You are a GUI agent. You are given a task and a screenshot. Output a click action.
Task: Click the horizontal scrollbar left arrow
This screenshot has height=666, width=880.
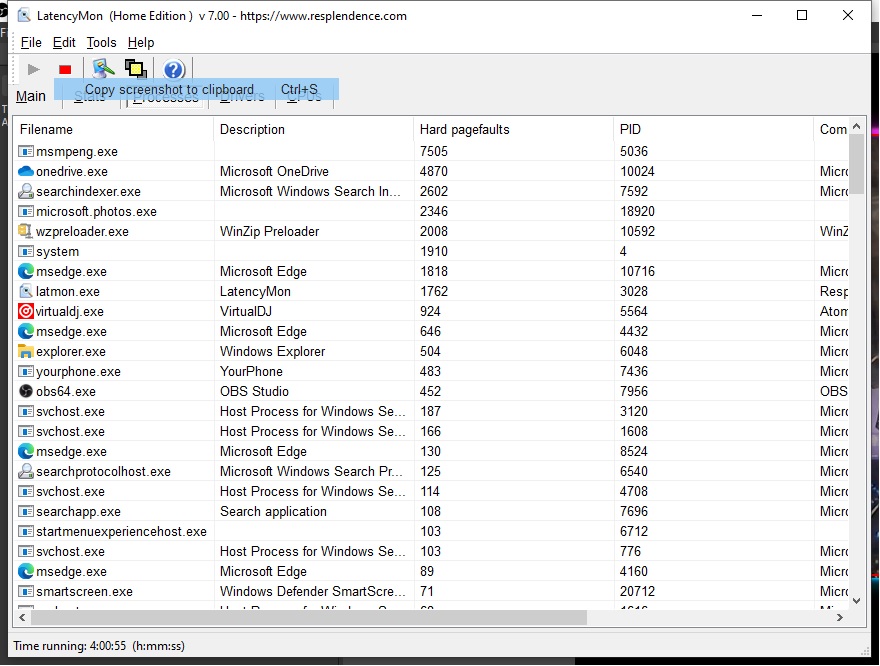pyautogui.click(x=22, y=618)
